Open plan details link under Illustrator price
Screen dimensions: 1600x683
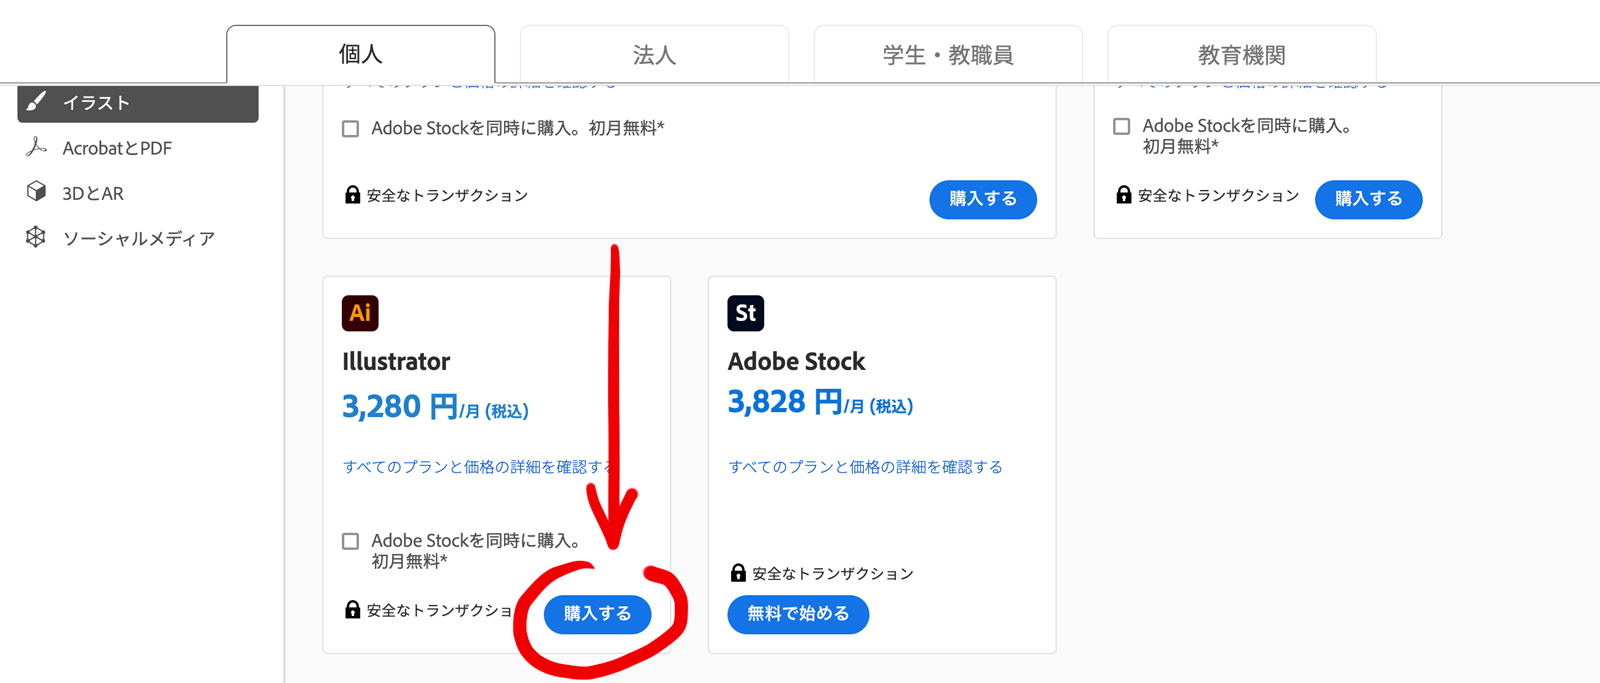(474, 467)
